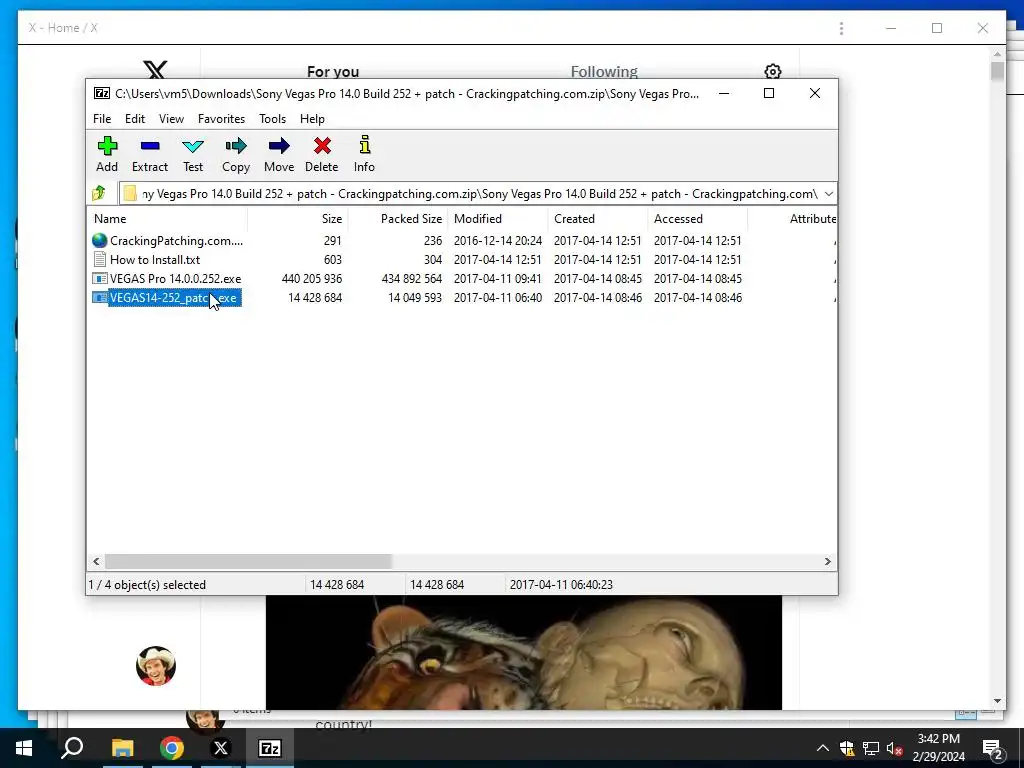Select the CrackingPatching.com globe file icon
Image resolution: width=1024 pixels, height=768 pixels.
point(99,241)
